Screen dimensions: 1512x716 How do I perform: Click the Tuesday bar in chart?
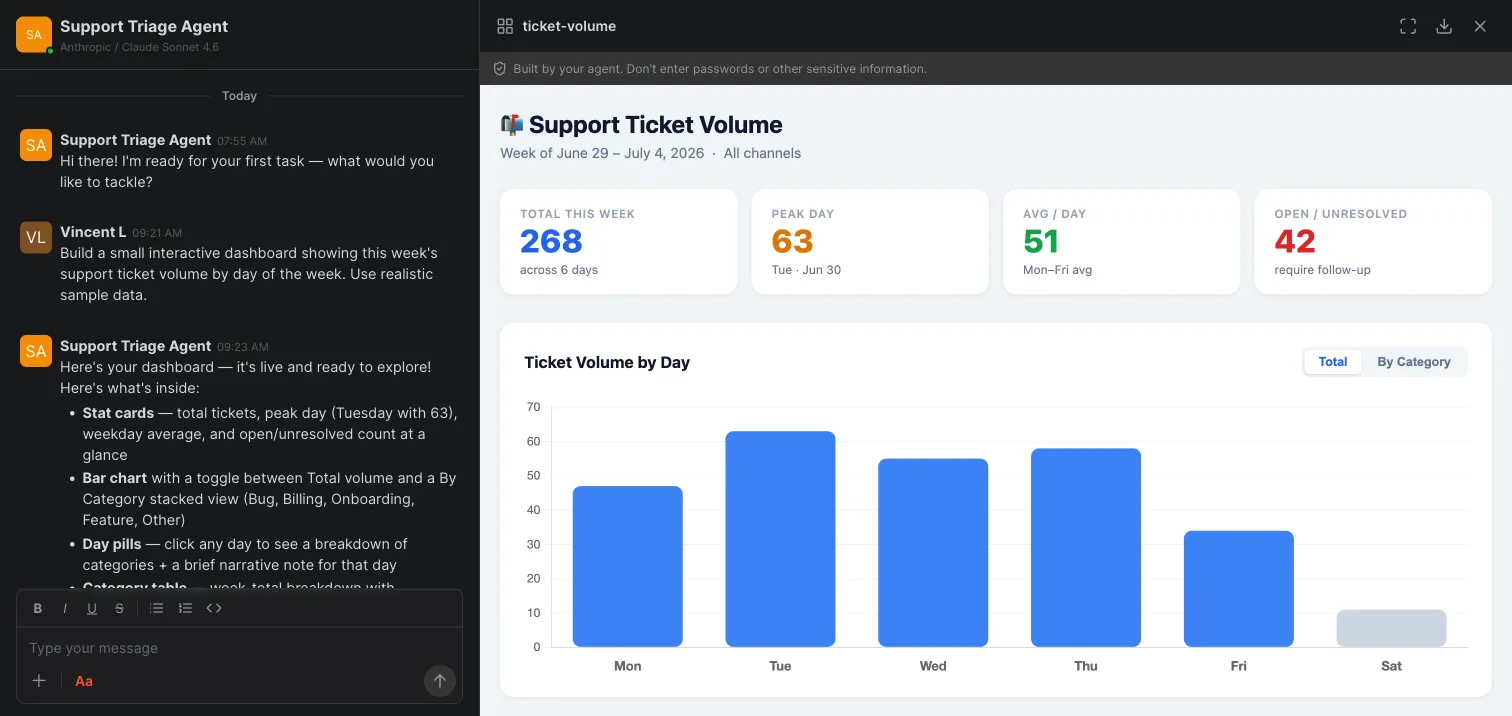tap(780, 539)
